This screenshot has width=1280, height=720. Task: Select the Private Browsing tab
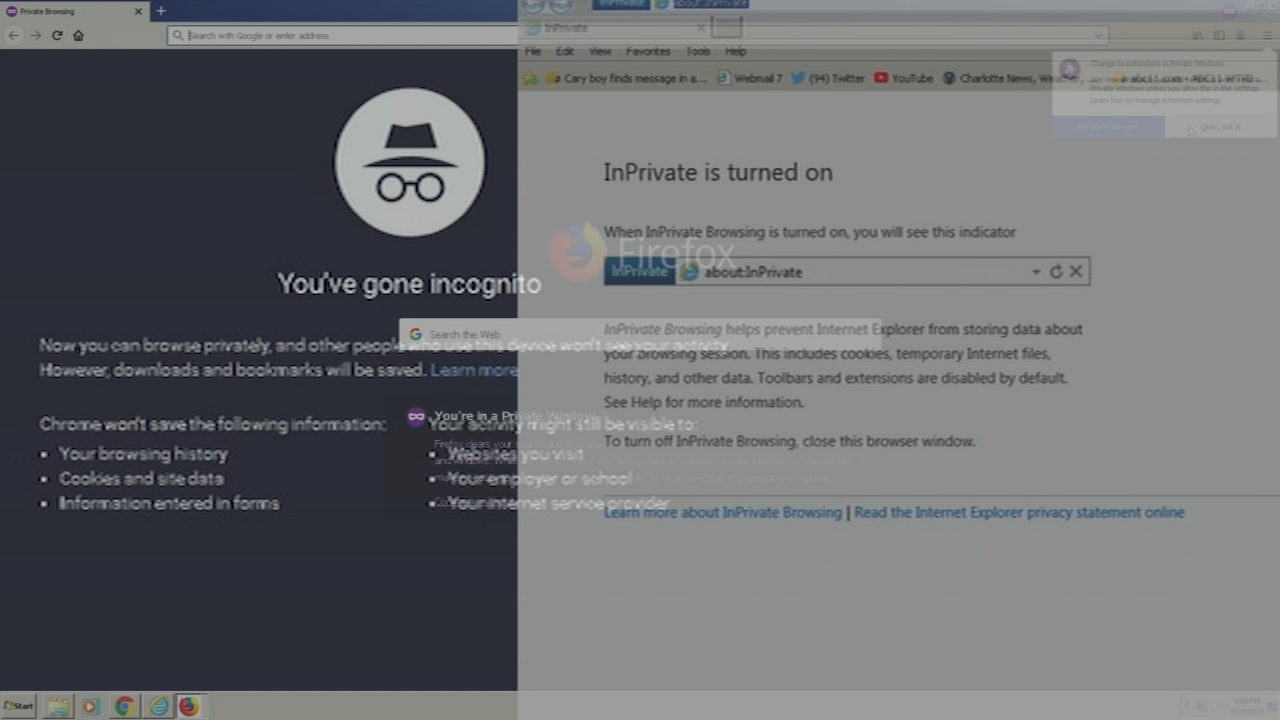click(x=70, y=11)
